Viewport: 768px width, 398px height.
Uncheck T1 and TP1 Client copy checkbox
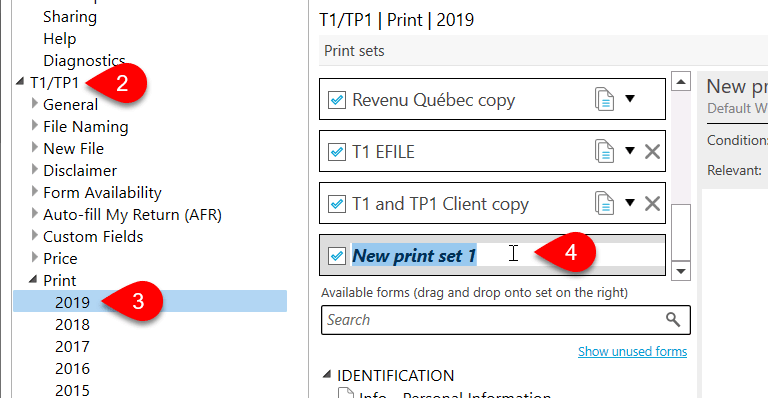(x=336, y=204)
